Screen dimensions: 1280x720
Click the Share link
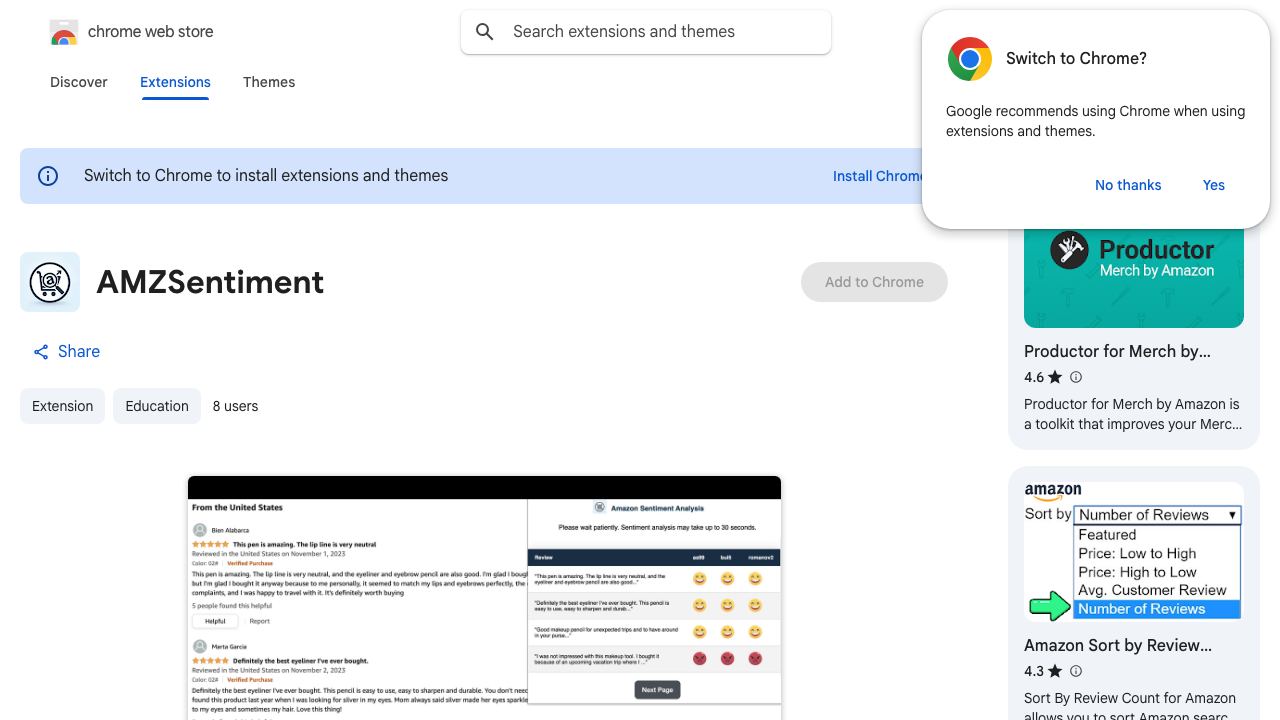click(66, 352)
